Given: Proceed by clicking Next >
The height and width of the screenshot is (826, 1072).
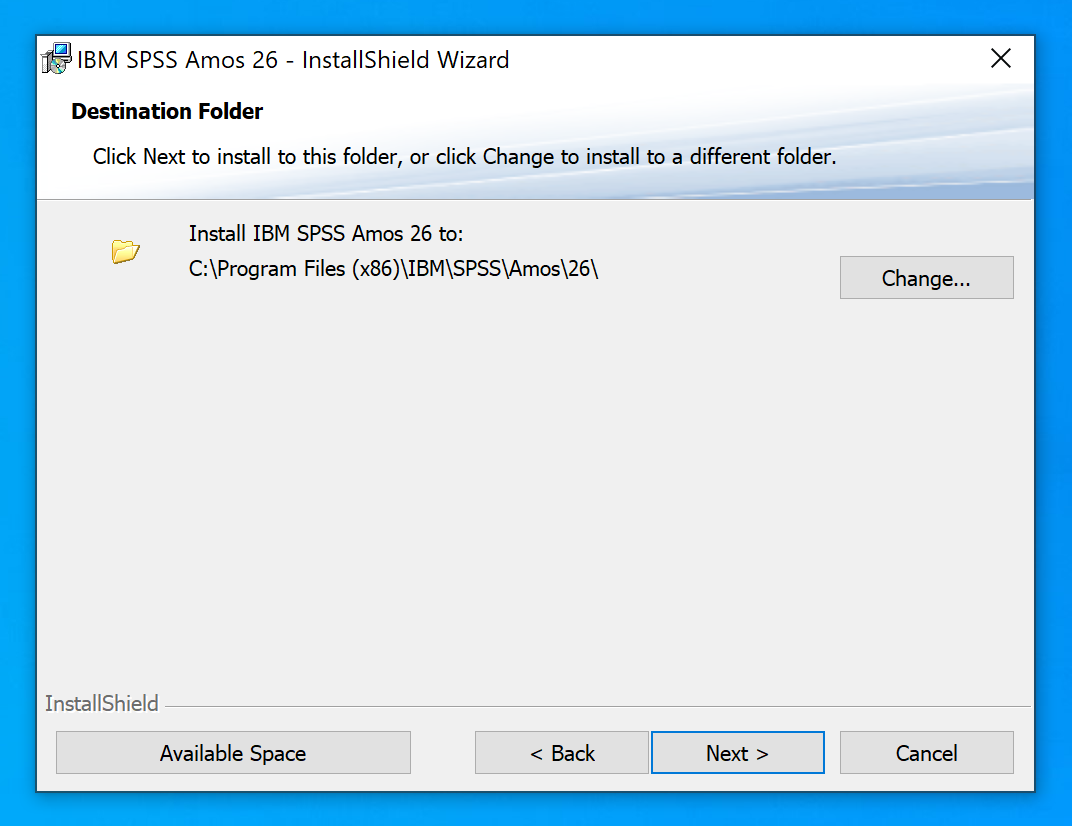Looking at the screenshot, I should point(737,753).
